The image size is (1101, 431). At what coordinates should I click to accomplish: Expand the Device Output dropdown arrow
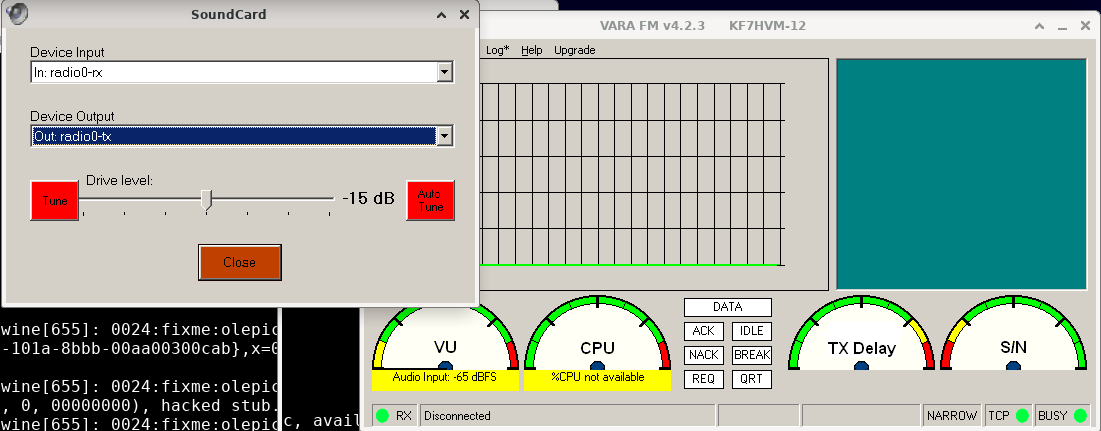[x=445, y=136]
